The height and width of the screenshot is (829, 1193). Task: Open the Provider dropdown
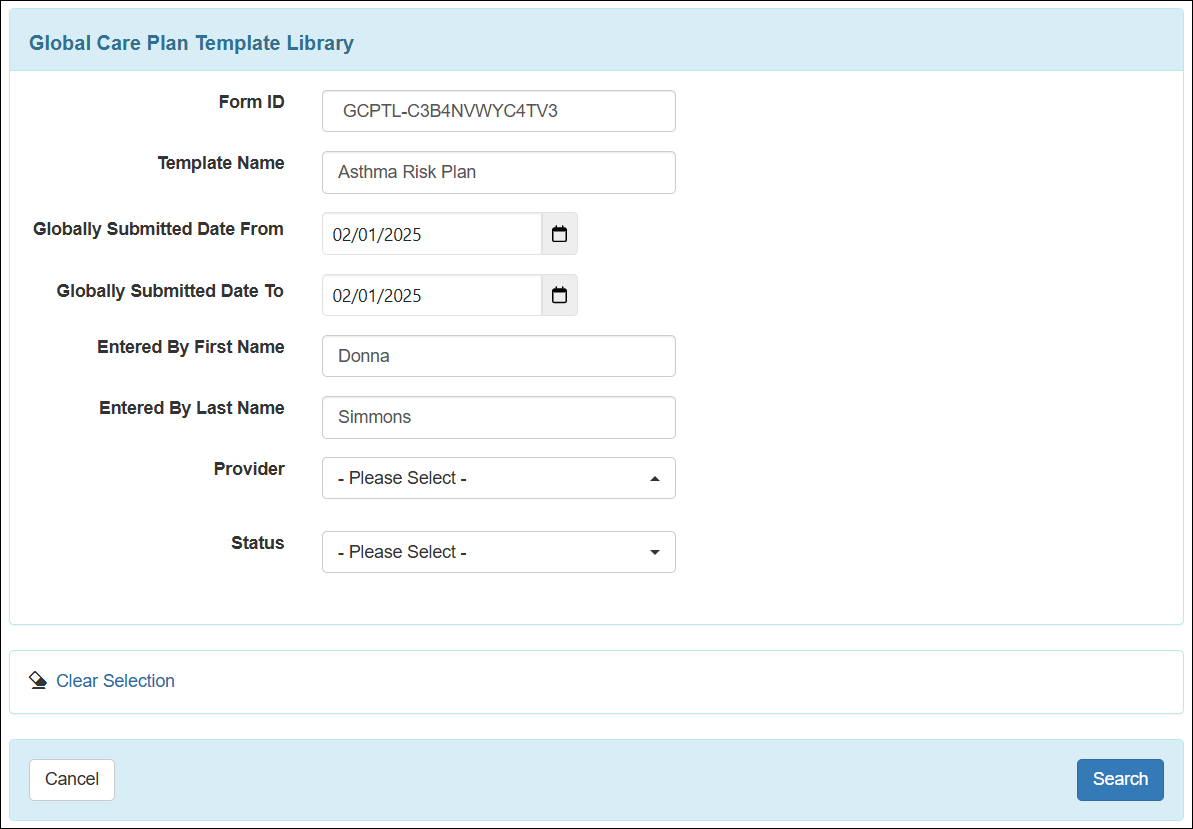498,478
